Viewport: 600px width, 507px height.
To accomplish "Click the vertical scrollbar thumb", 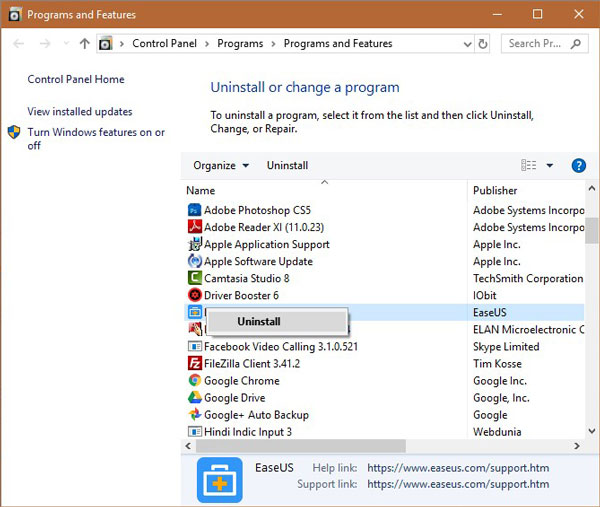I will tap(592, 230).
